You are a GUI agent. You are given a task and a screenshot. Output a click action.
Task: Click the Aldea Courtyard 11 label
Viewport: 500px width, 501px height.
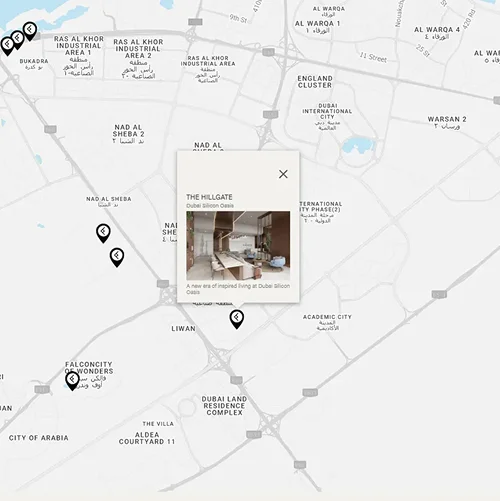(147, 438)
